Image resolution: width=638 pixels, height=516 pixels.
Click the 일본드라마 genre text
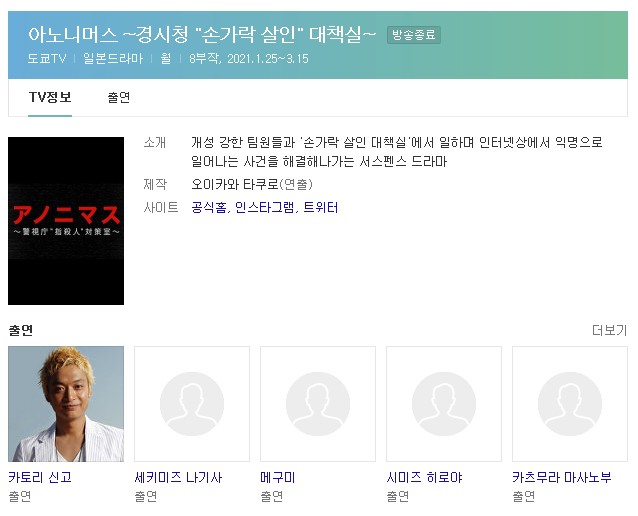(x=113, y=59)
